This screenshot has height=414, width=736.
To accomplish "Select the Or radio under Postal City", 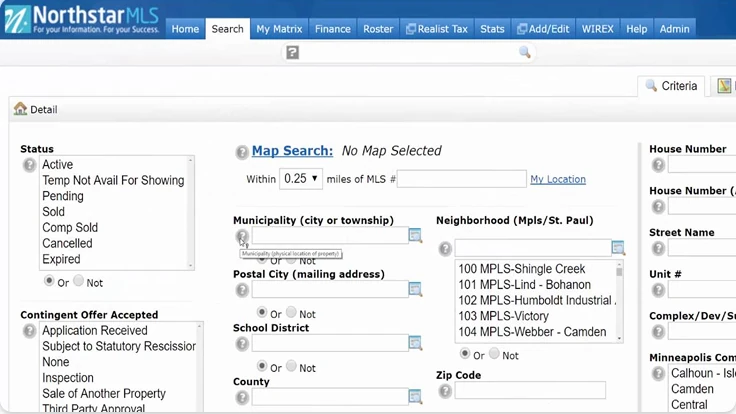I will (x=262, y=312).
